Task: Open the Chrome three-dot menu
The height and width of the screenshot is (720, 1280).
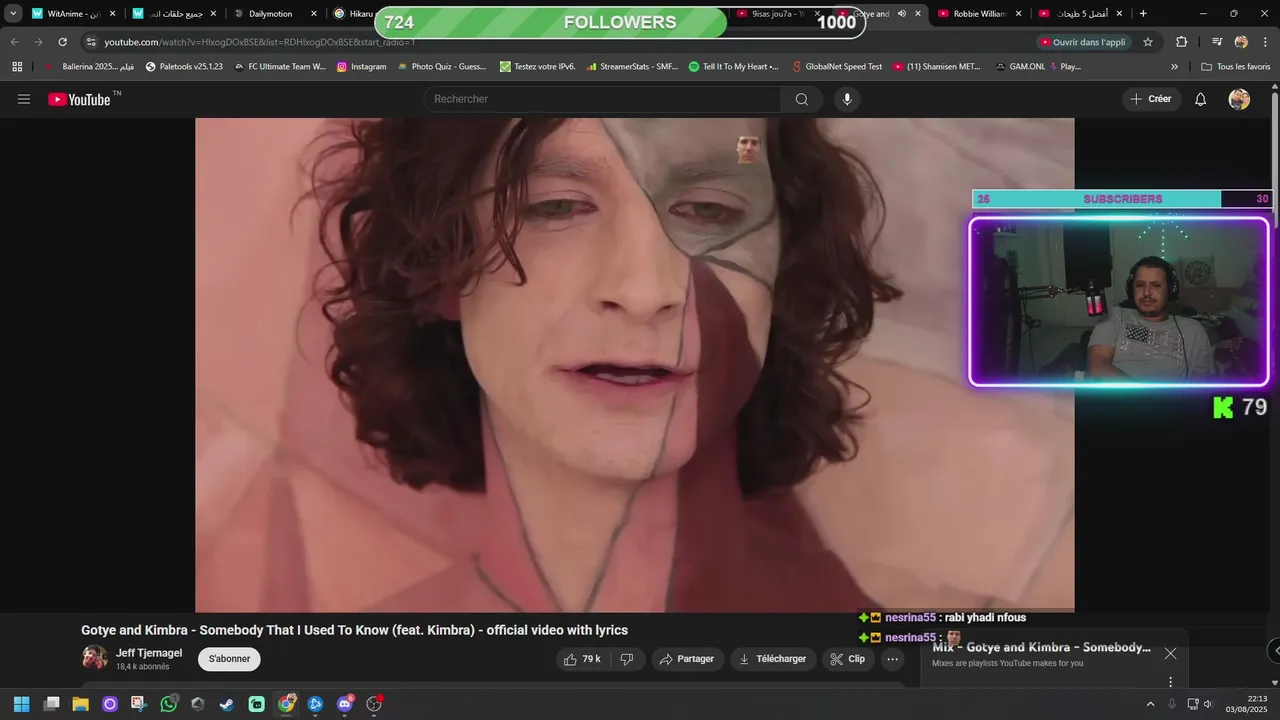Action: tap(1266, 42)
